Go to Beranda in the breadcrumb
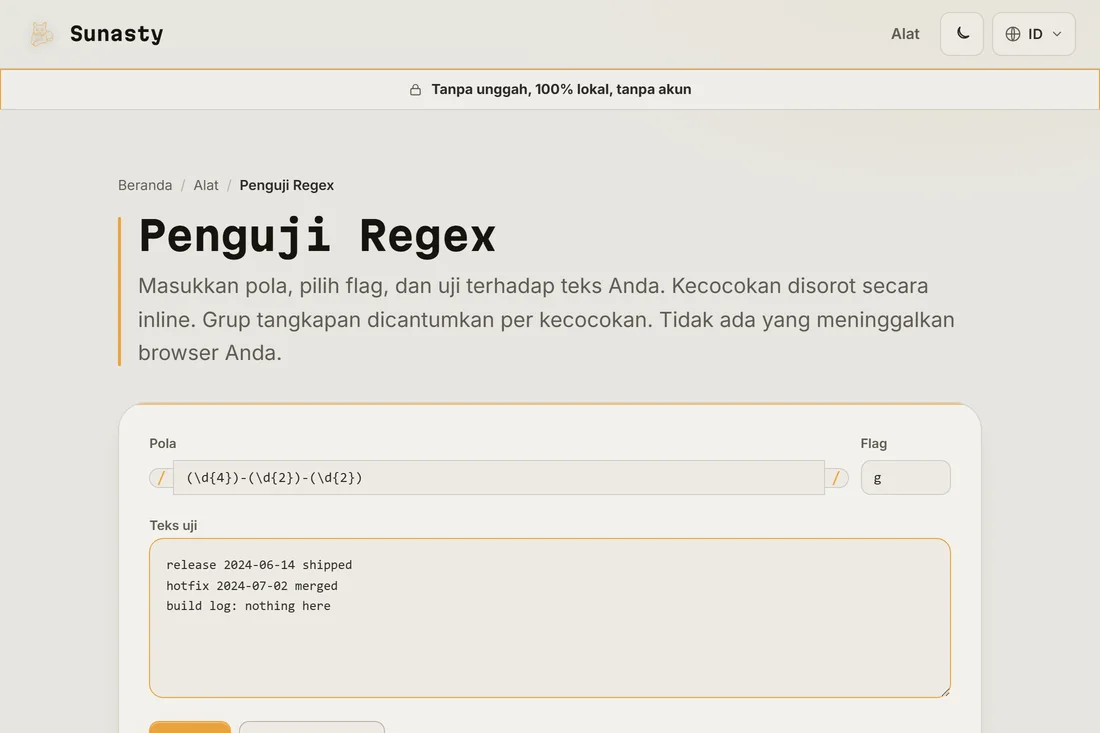 pyautogui.click(x=145, y=185)
